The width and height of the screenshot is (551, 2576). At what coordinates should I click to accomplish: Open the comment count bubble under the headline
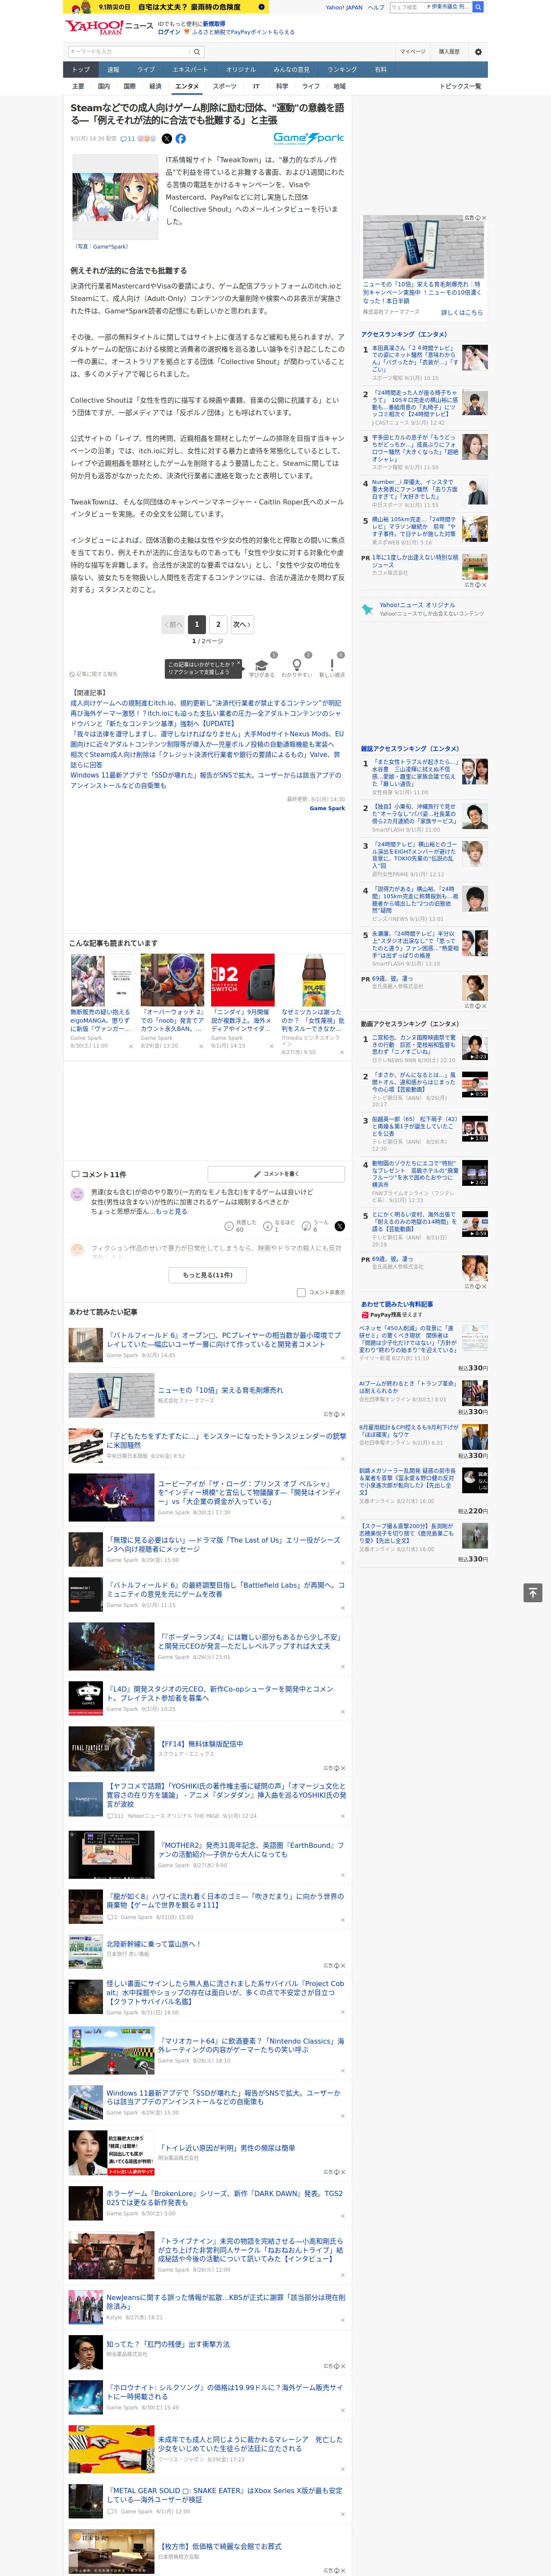click(128, 139)
